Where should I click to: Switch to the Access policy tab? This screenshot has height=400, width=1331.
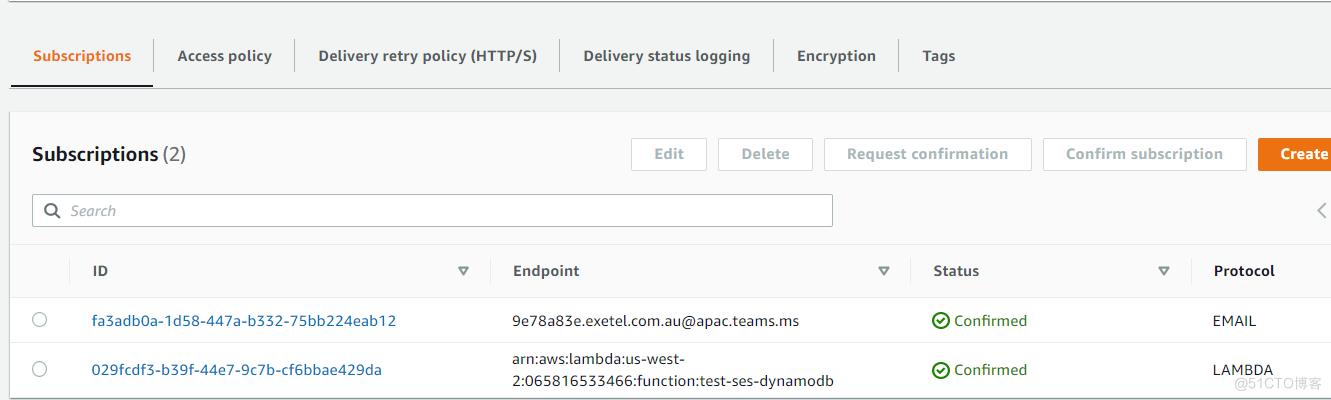224,56
